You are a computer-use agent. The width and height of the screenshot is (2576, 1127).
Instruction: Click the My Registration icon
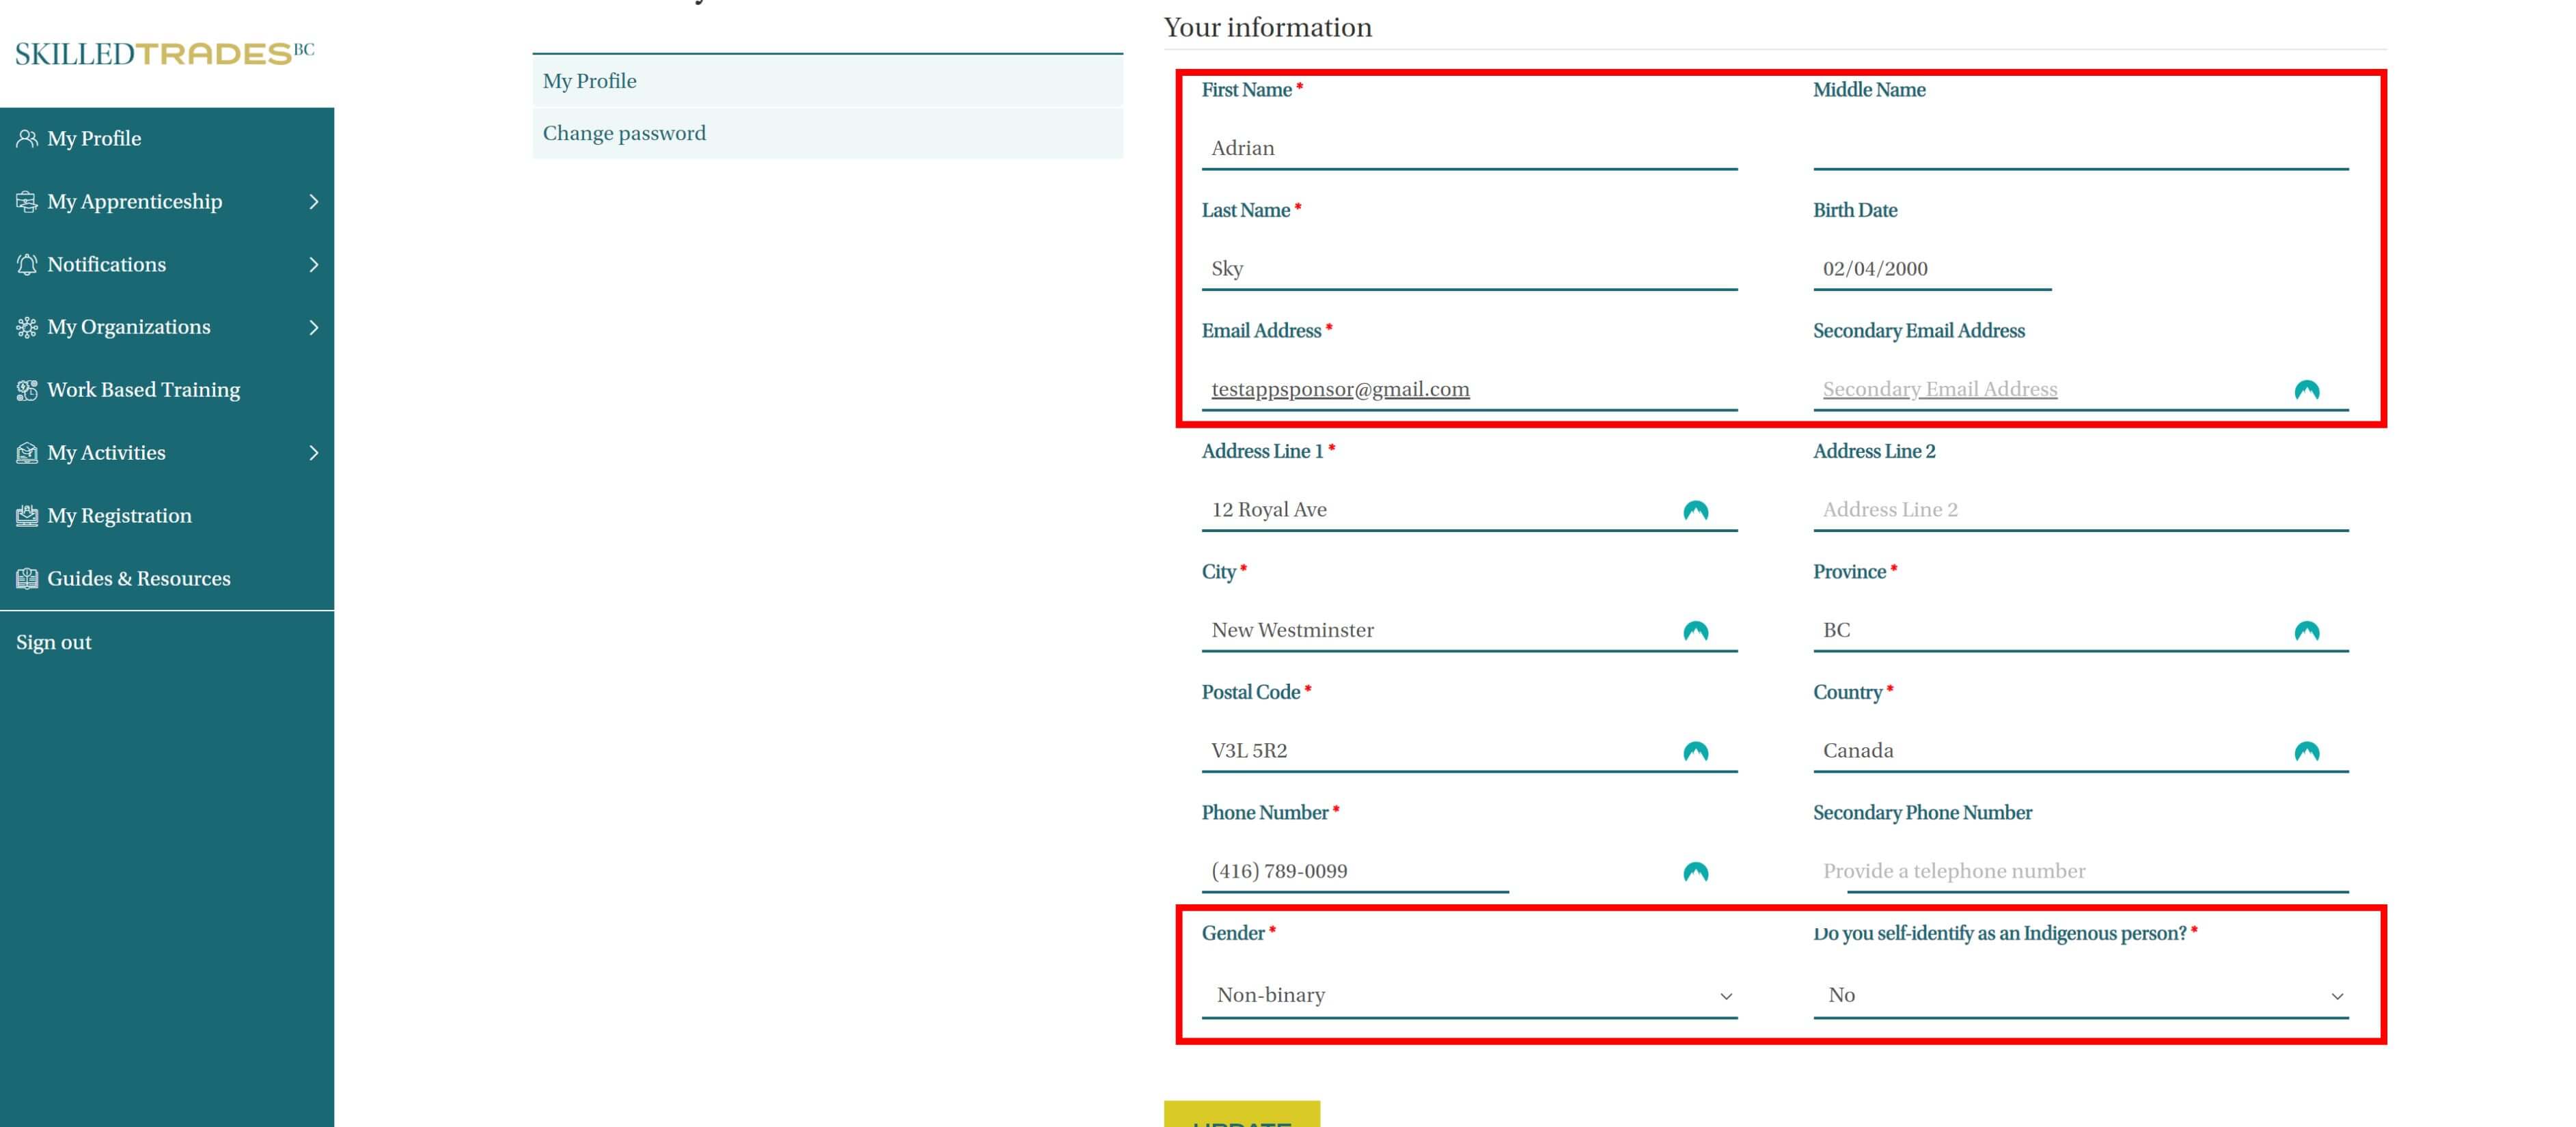(x=27, y=515)
